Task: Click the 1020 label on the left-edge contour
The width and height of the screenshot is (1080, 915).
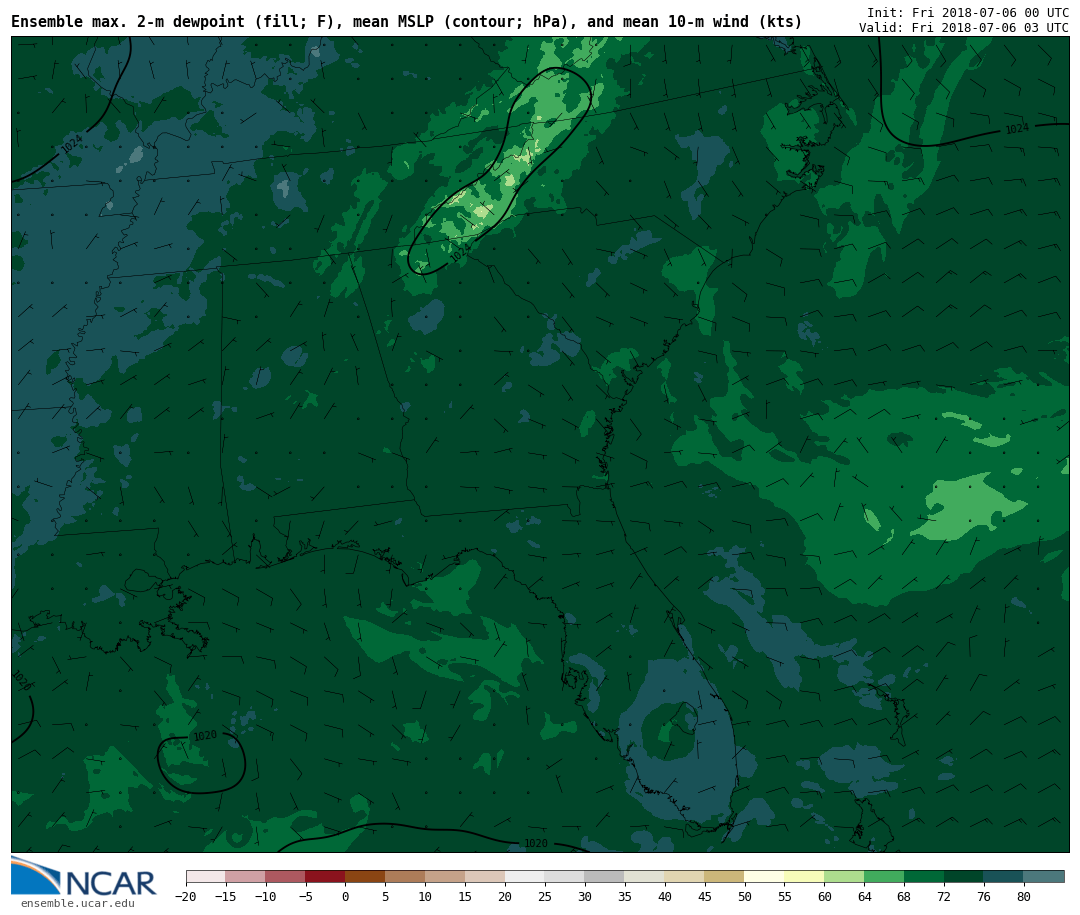Action: point(22,680)
